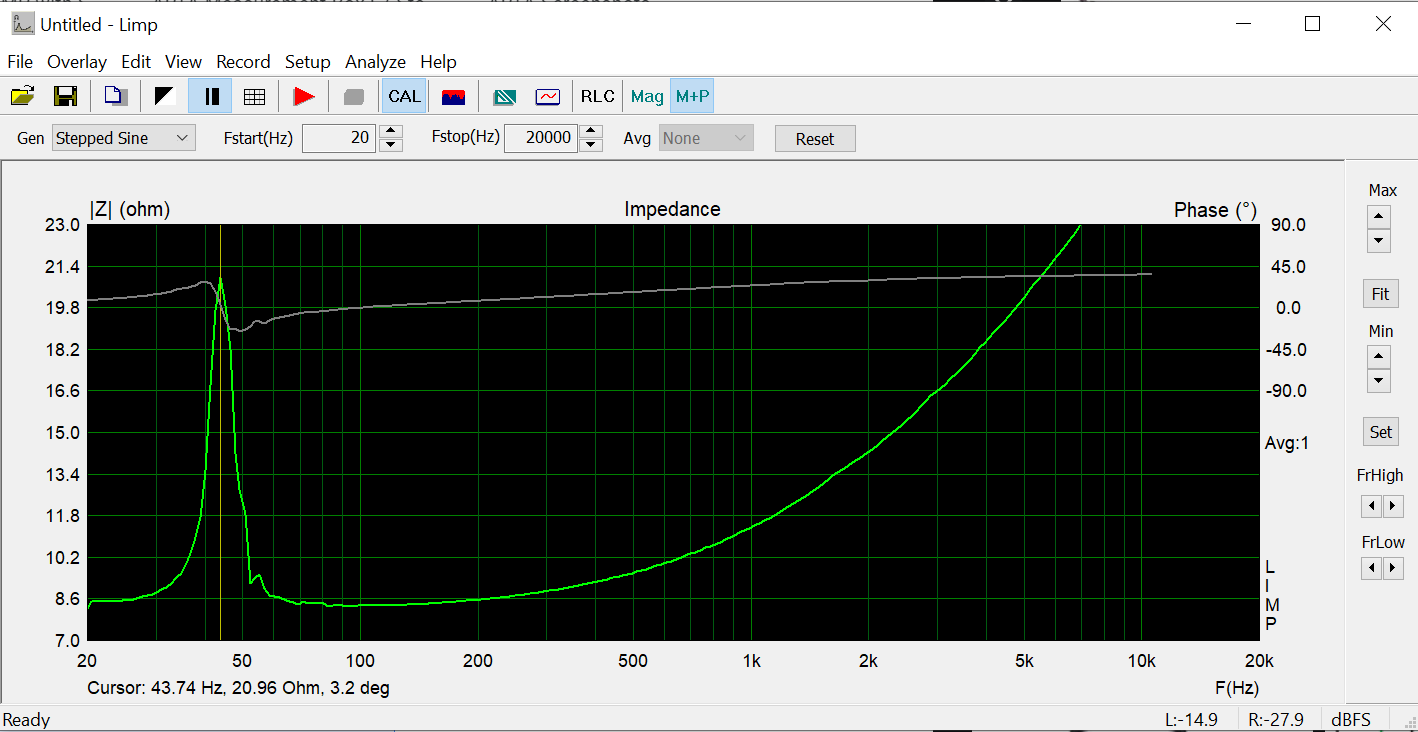Toggle the thick line vertical bars icon
The image size is (1418, 732).
[211, 96]
